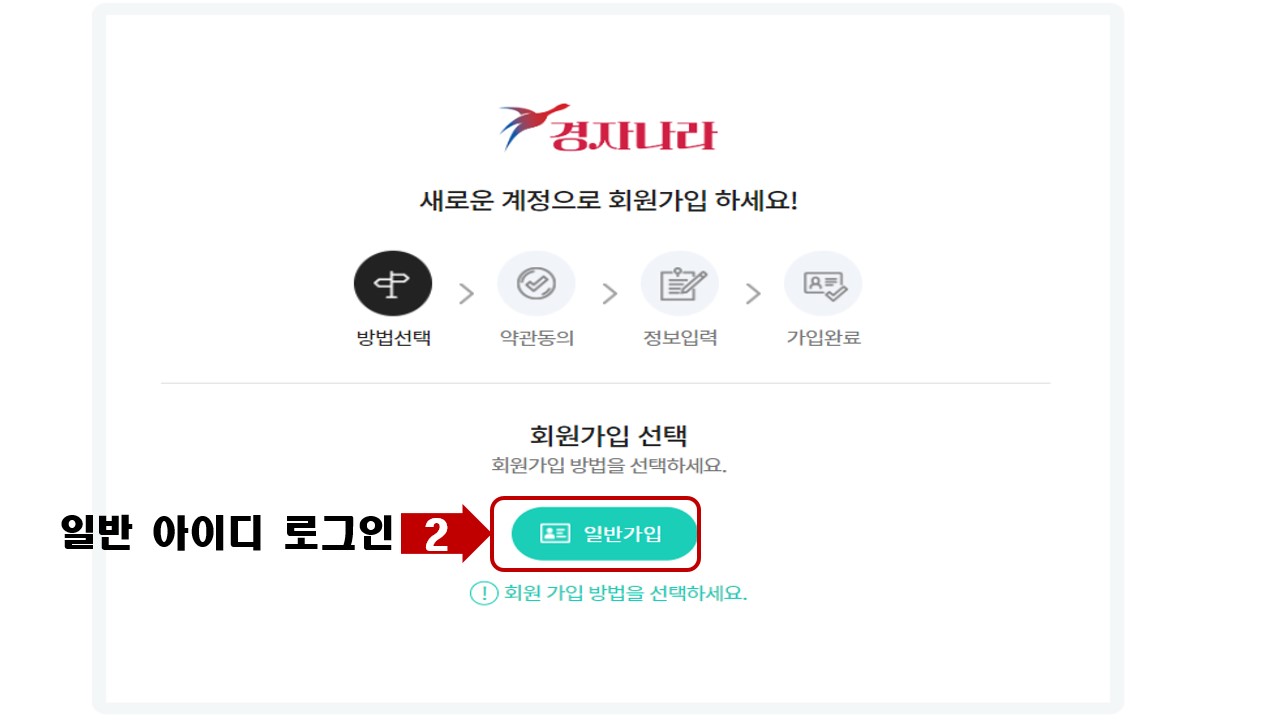Click the 회원 가입 방법을 선택하세요 notice text
Viewport: 1280px width, 720px height.
tap(626, 593)
